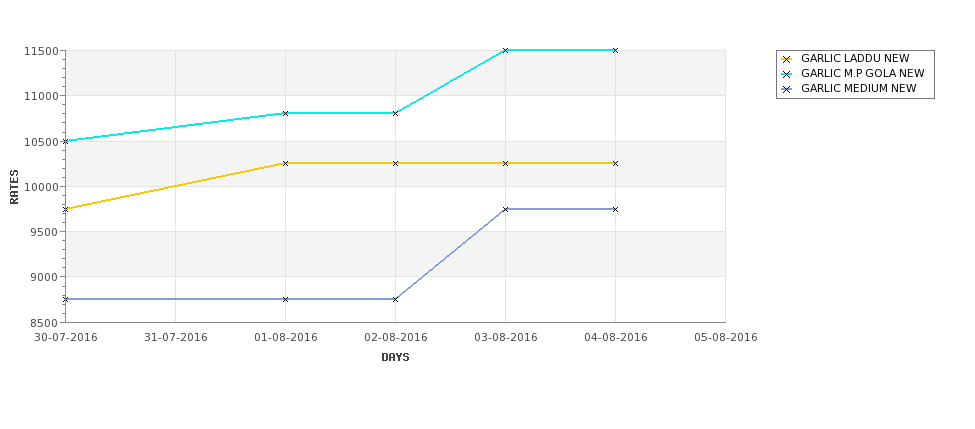
Task: Click the 05-08-2016 date axis label
Action: tap(726, 338)
